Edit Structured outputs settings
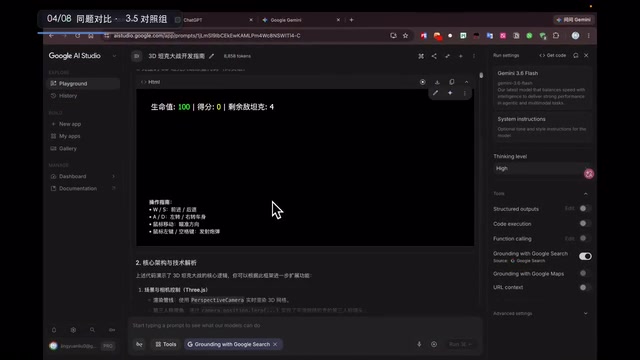640x360 pixels. tap(569, 209)
